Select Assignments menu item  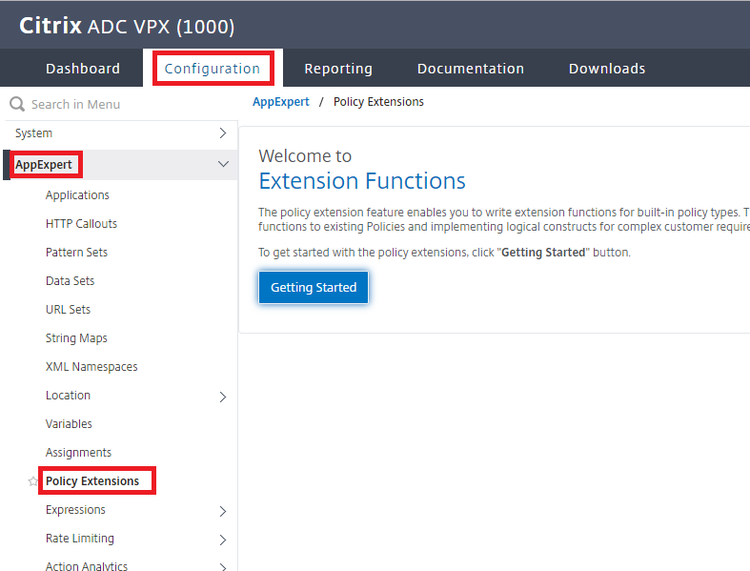78,452
